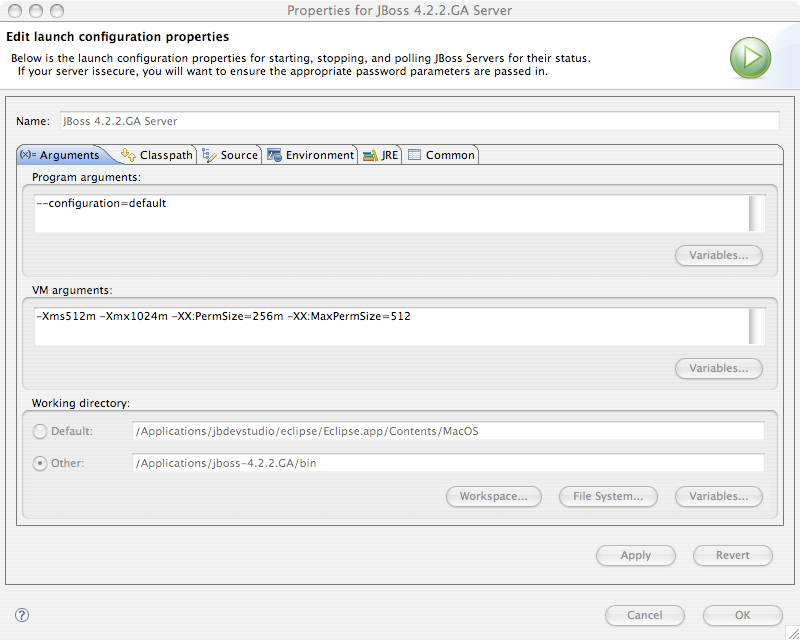Open Variables for VM arguments
Image resolution: width=800 pixels, height=640 pixels.
pos(718,368)
